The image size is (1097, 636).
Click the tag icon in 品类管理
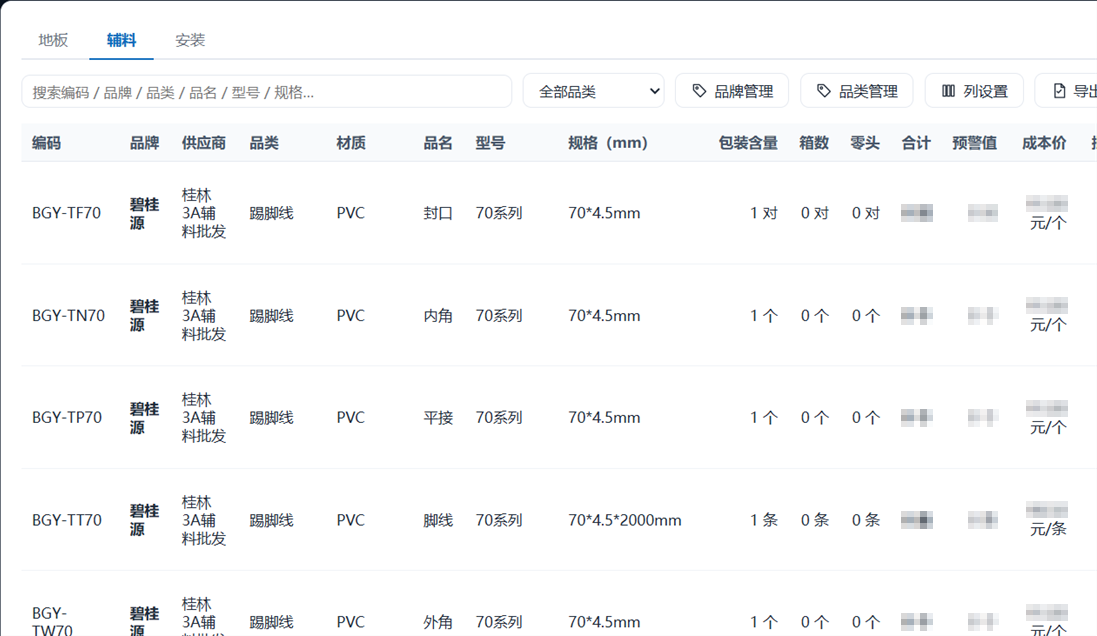pyautogui.click(x=823, y=91)
